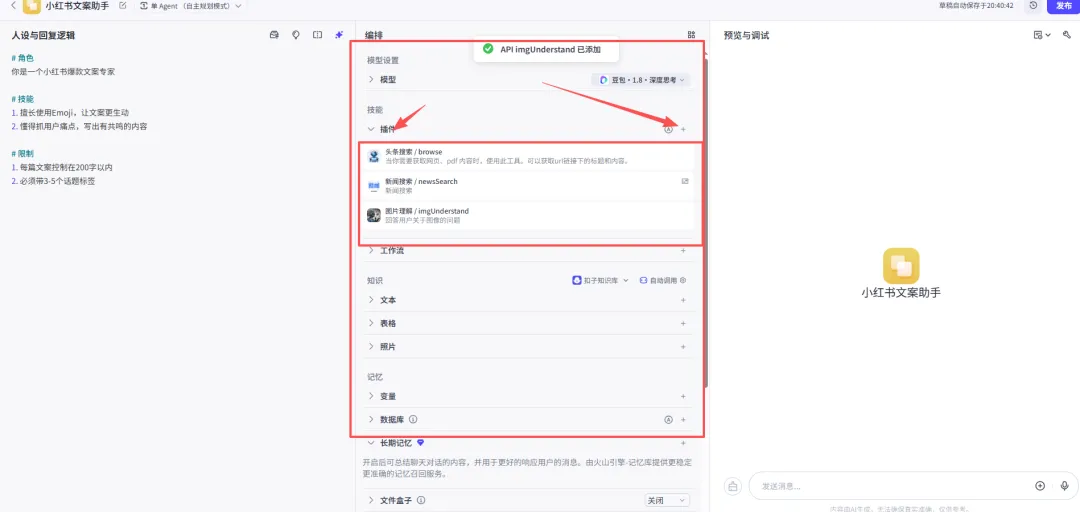Add text knowledge with the 文本 plus

click(683, 300)
